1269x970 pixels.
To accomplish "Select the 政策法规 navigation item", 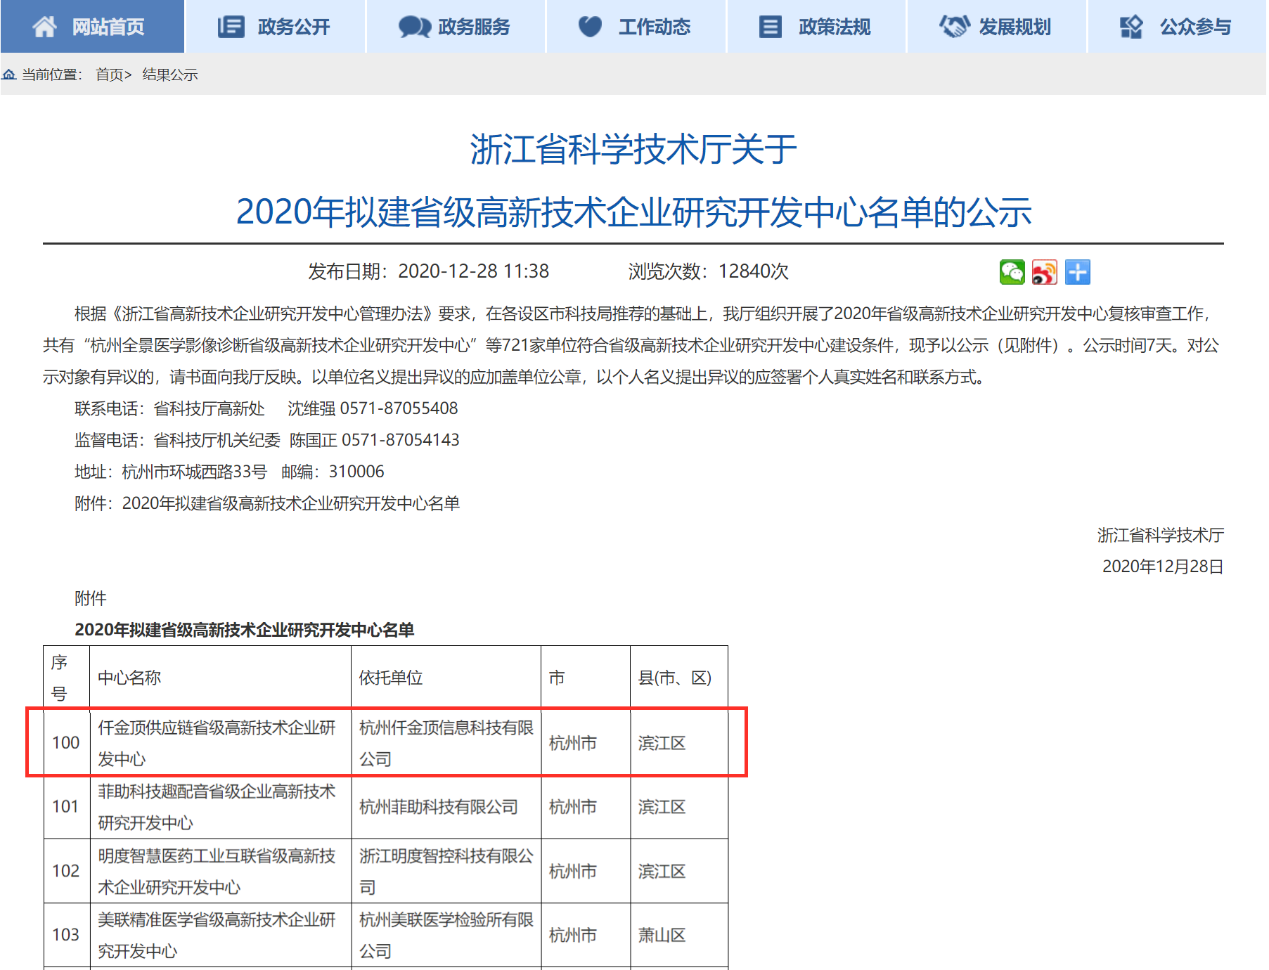I will pyautogui.click(x=816, y=27).
